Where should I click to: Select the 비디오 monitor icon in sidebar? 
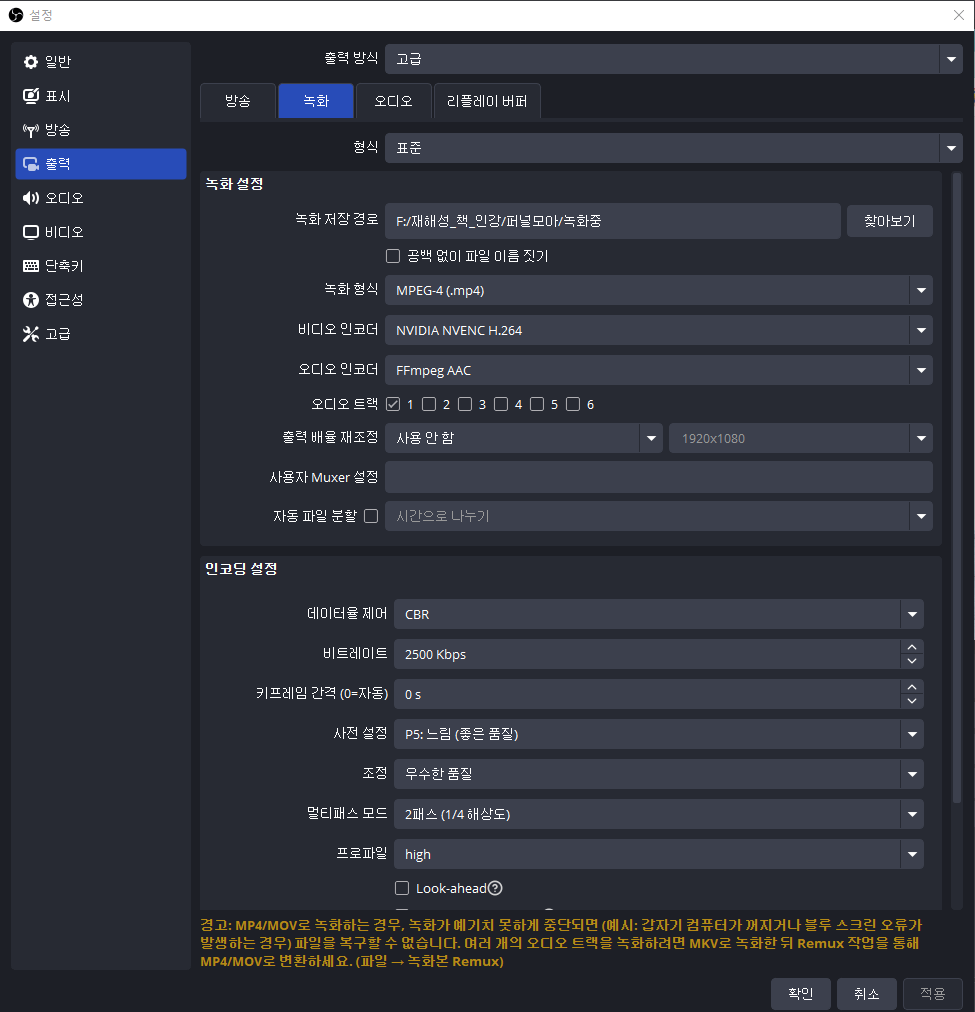point(30,232)
